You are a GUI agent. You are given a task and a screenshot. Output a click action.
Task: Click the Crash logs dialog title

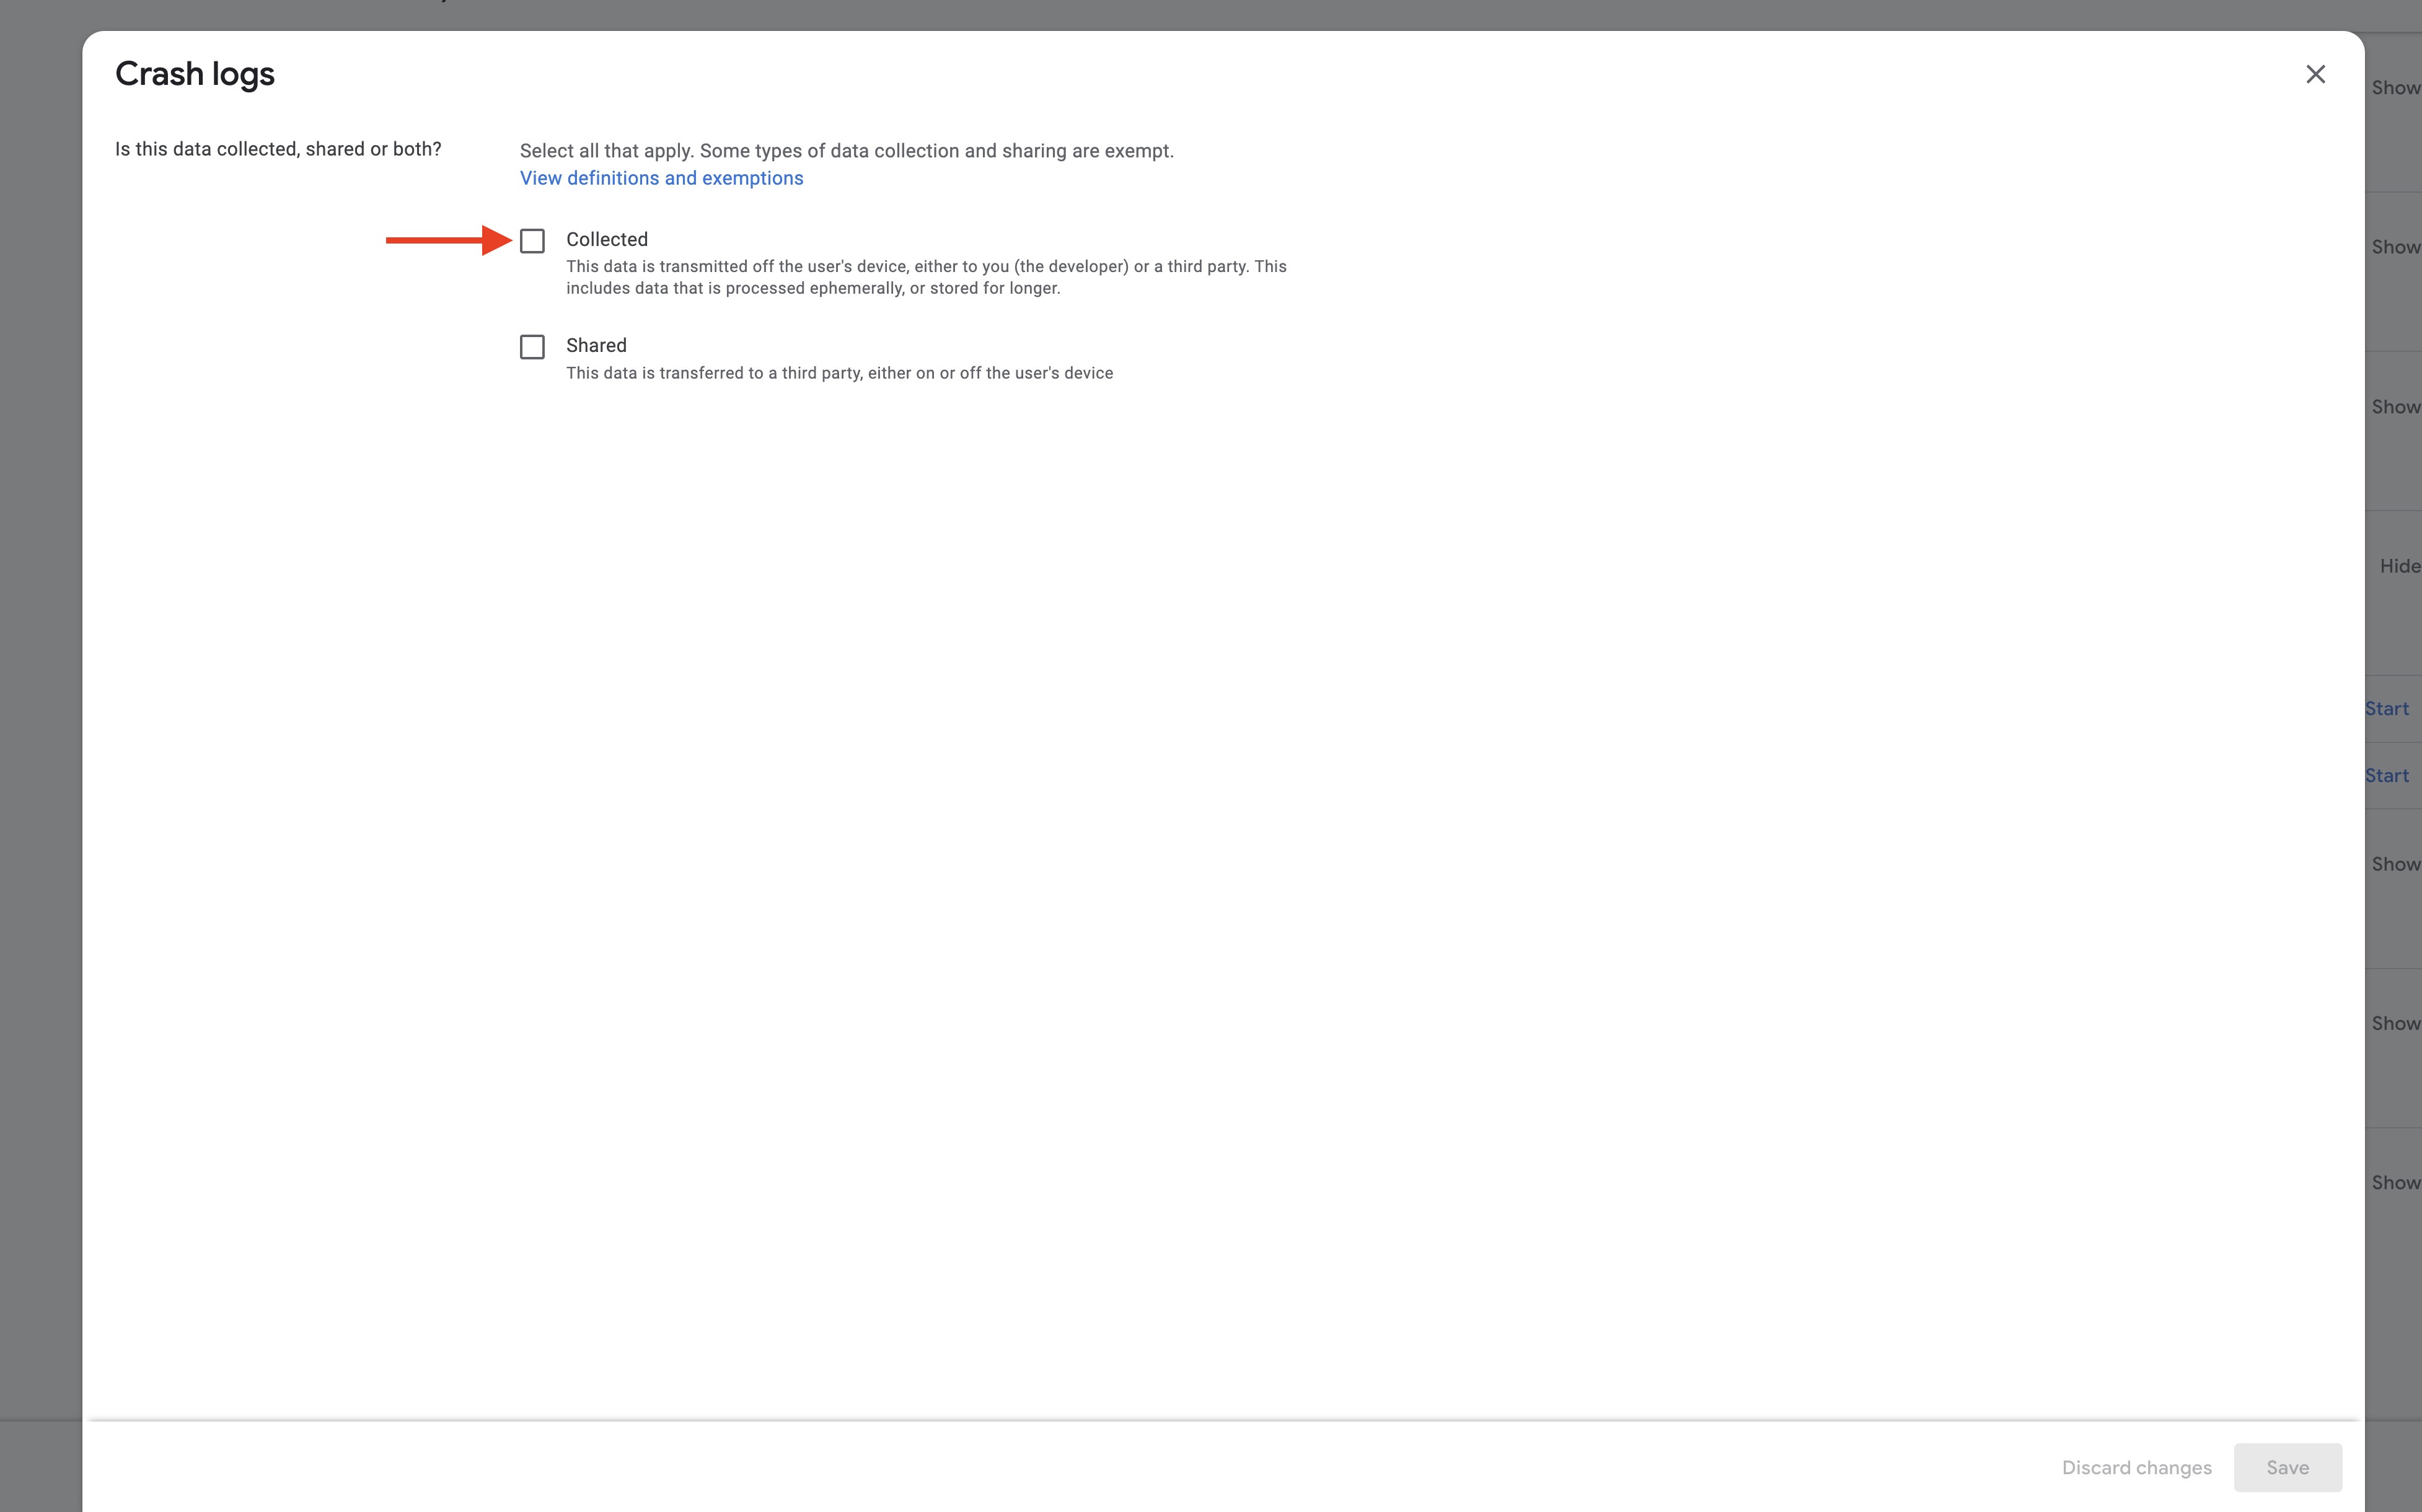(195, 74)
